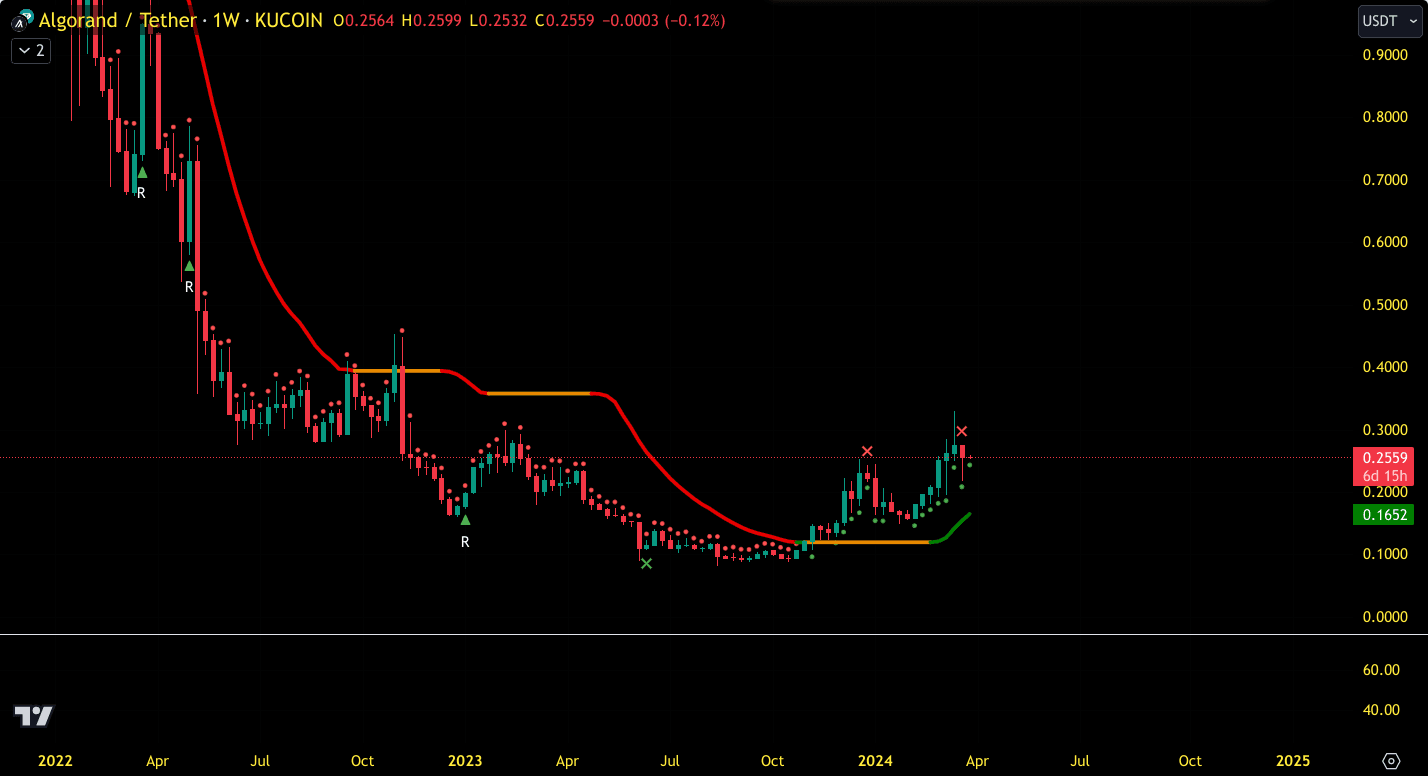Click the 0.5000 price axis label
Image resolution: width=1428 pixels, height=776 pixels.
(1385, 305)
